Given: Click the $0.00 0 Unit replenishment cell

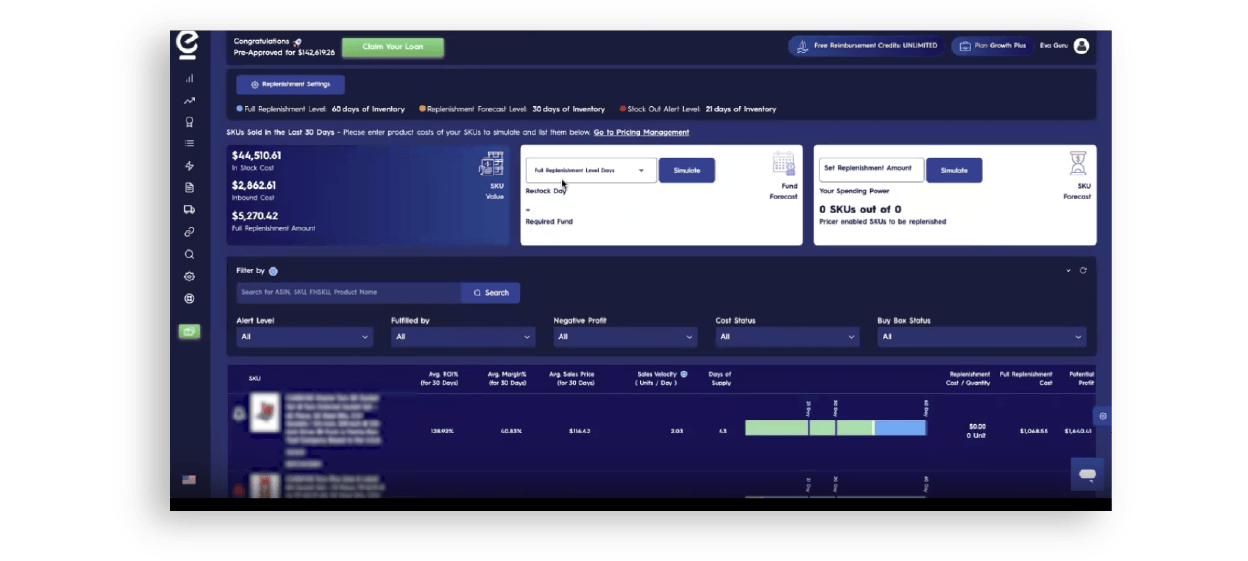Looking at the screenshot, I should [976, 431].
